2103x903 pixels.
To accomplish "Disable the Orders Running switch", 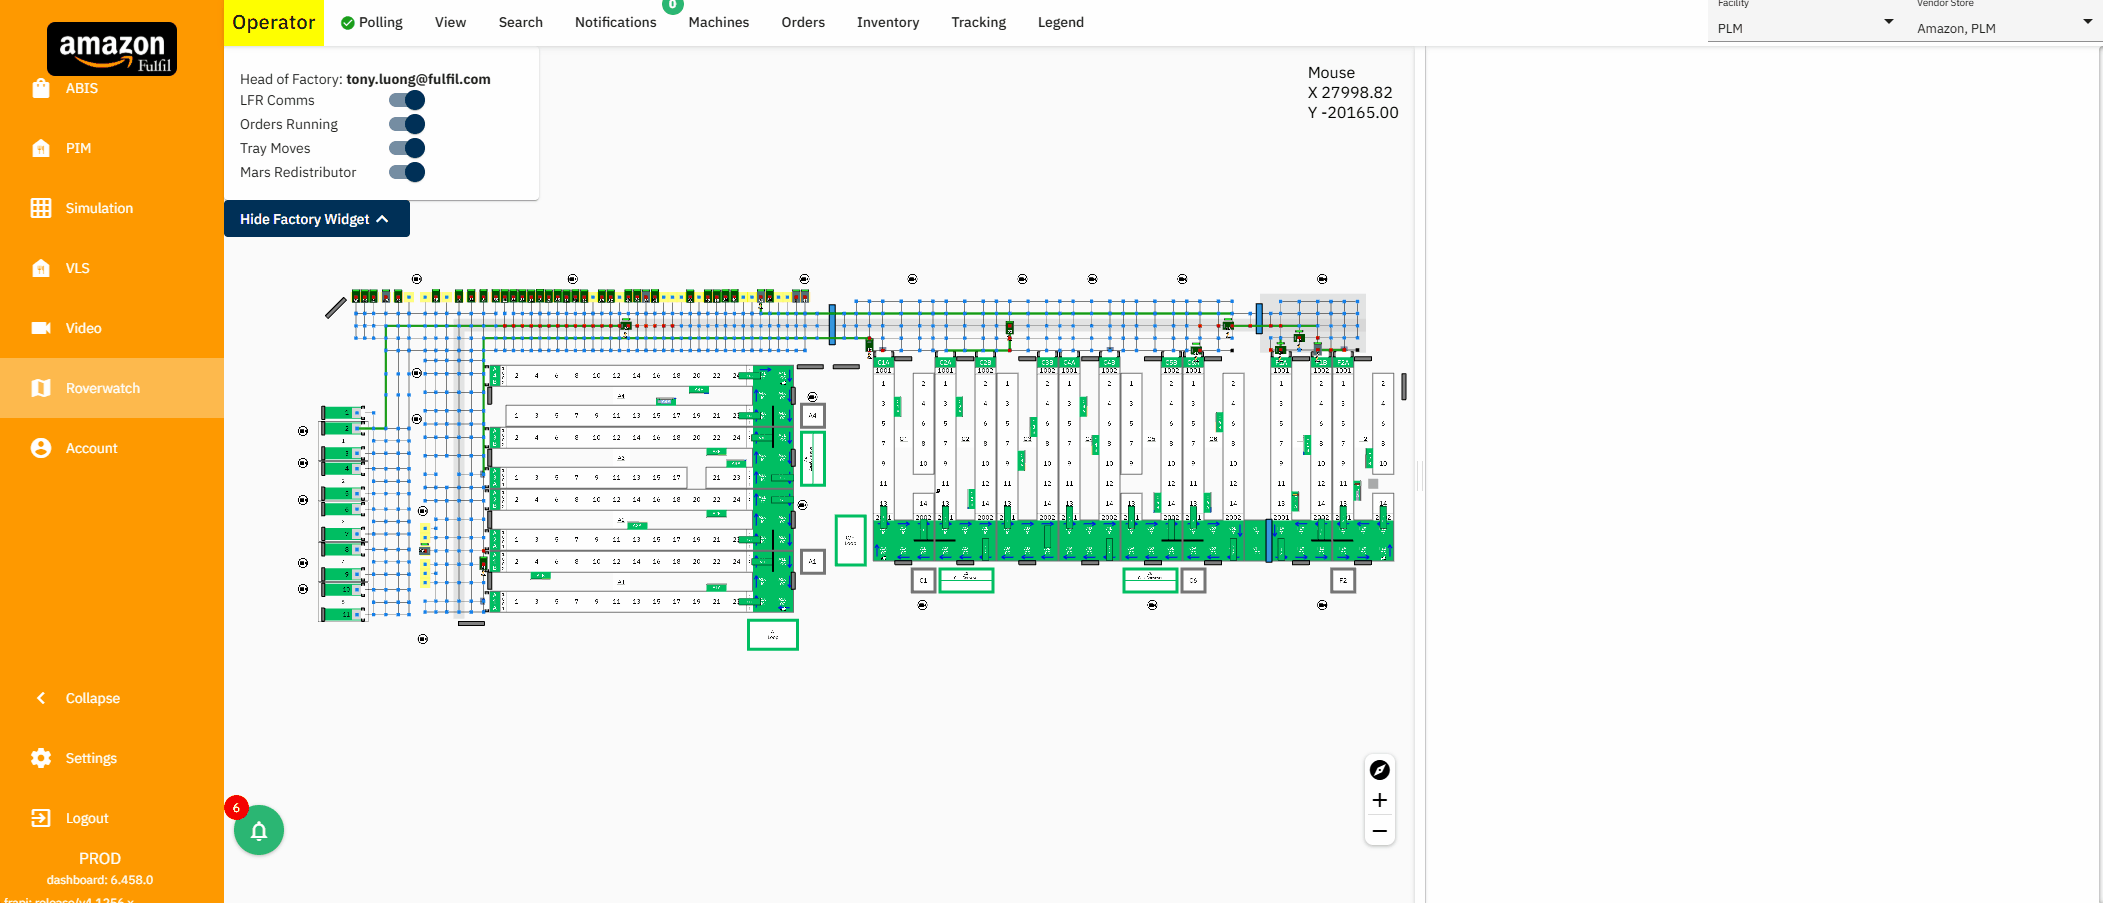I will (407, 124).
